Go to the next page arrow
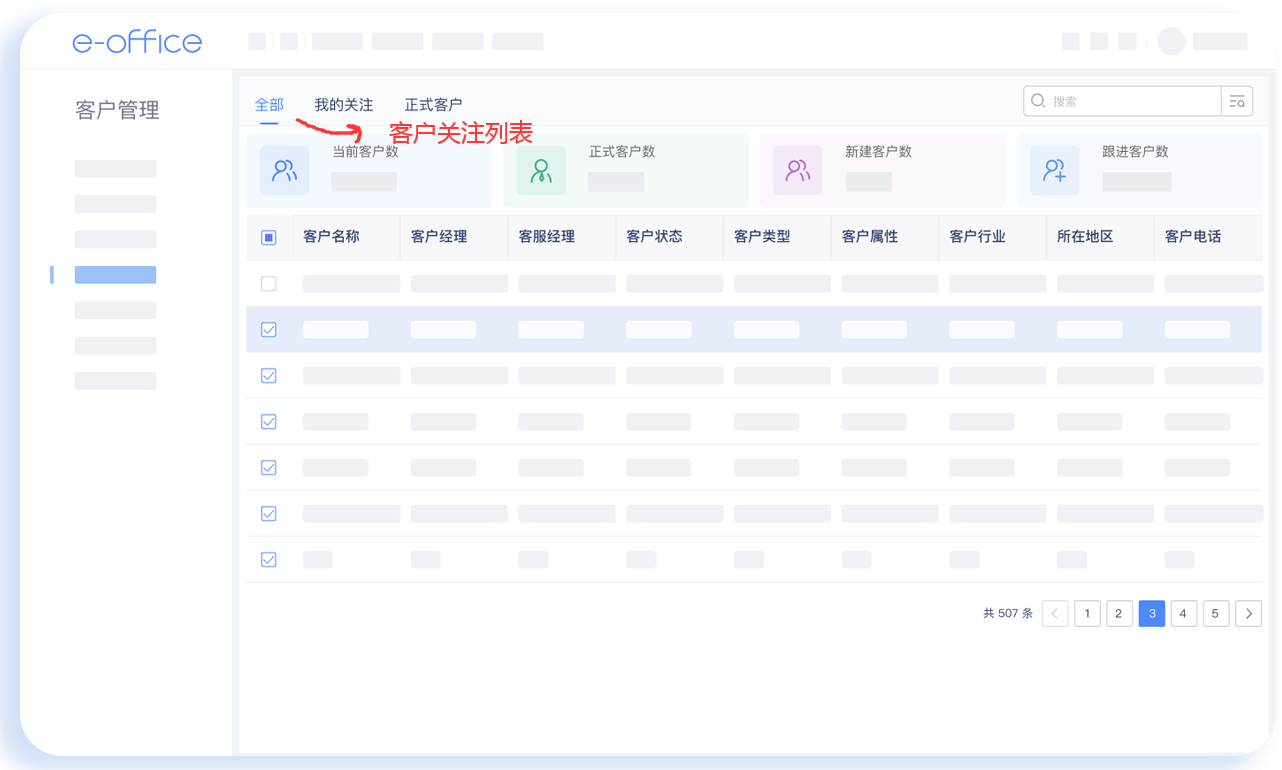 [x=1248, y=613]
